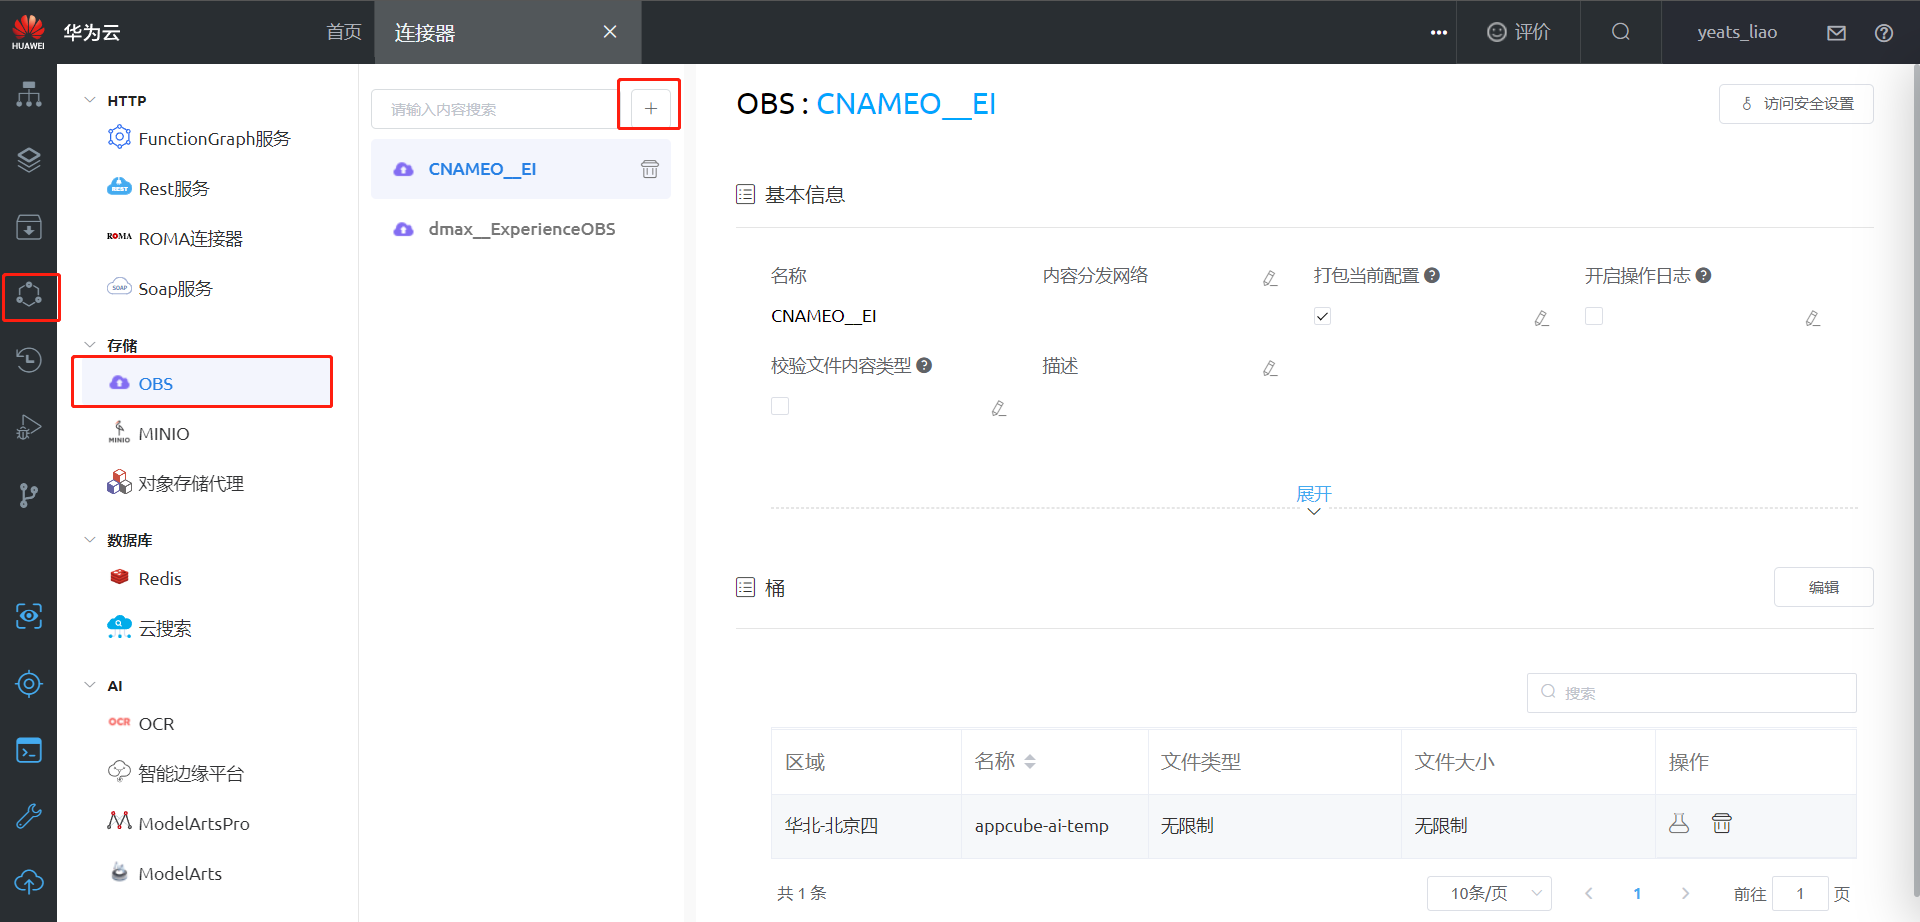Screen dimensions: 1920x922
Task: Focus the bucket 搜索 field
Action: tap(1692, 693)
